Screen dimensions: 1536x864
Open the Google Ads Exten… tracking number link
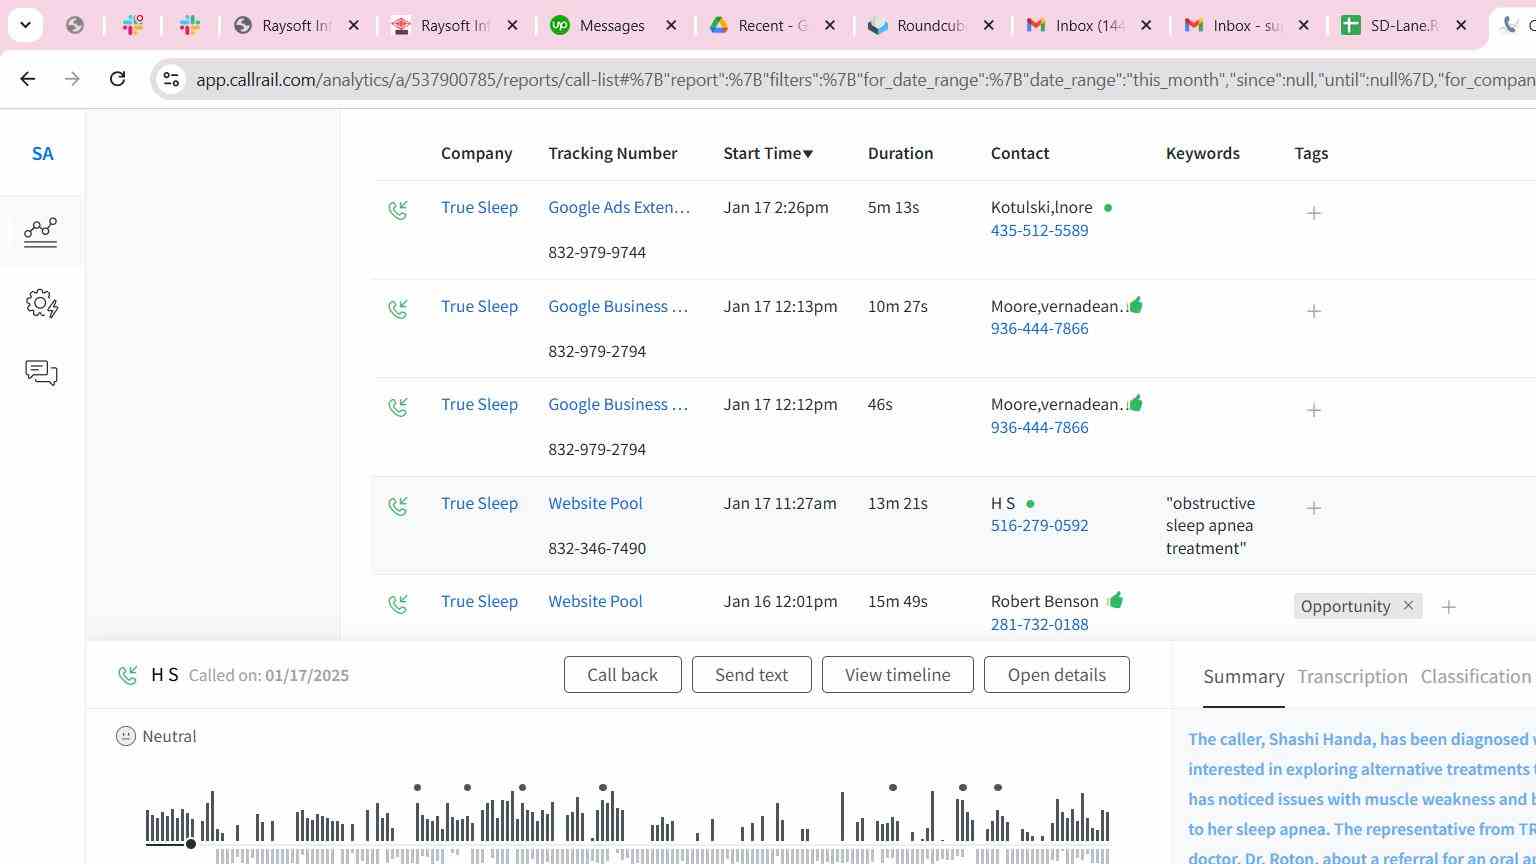click(619, 207)
